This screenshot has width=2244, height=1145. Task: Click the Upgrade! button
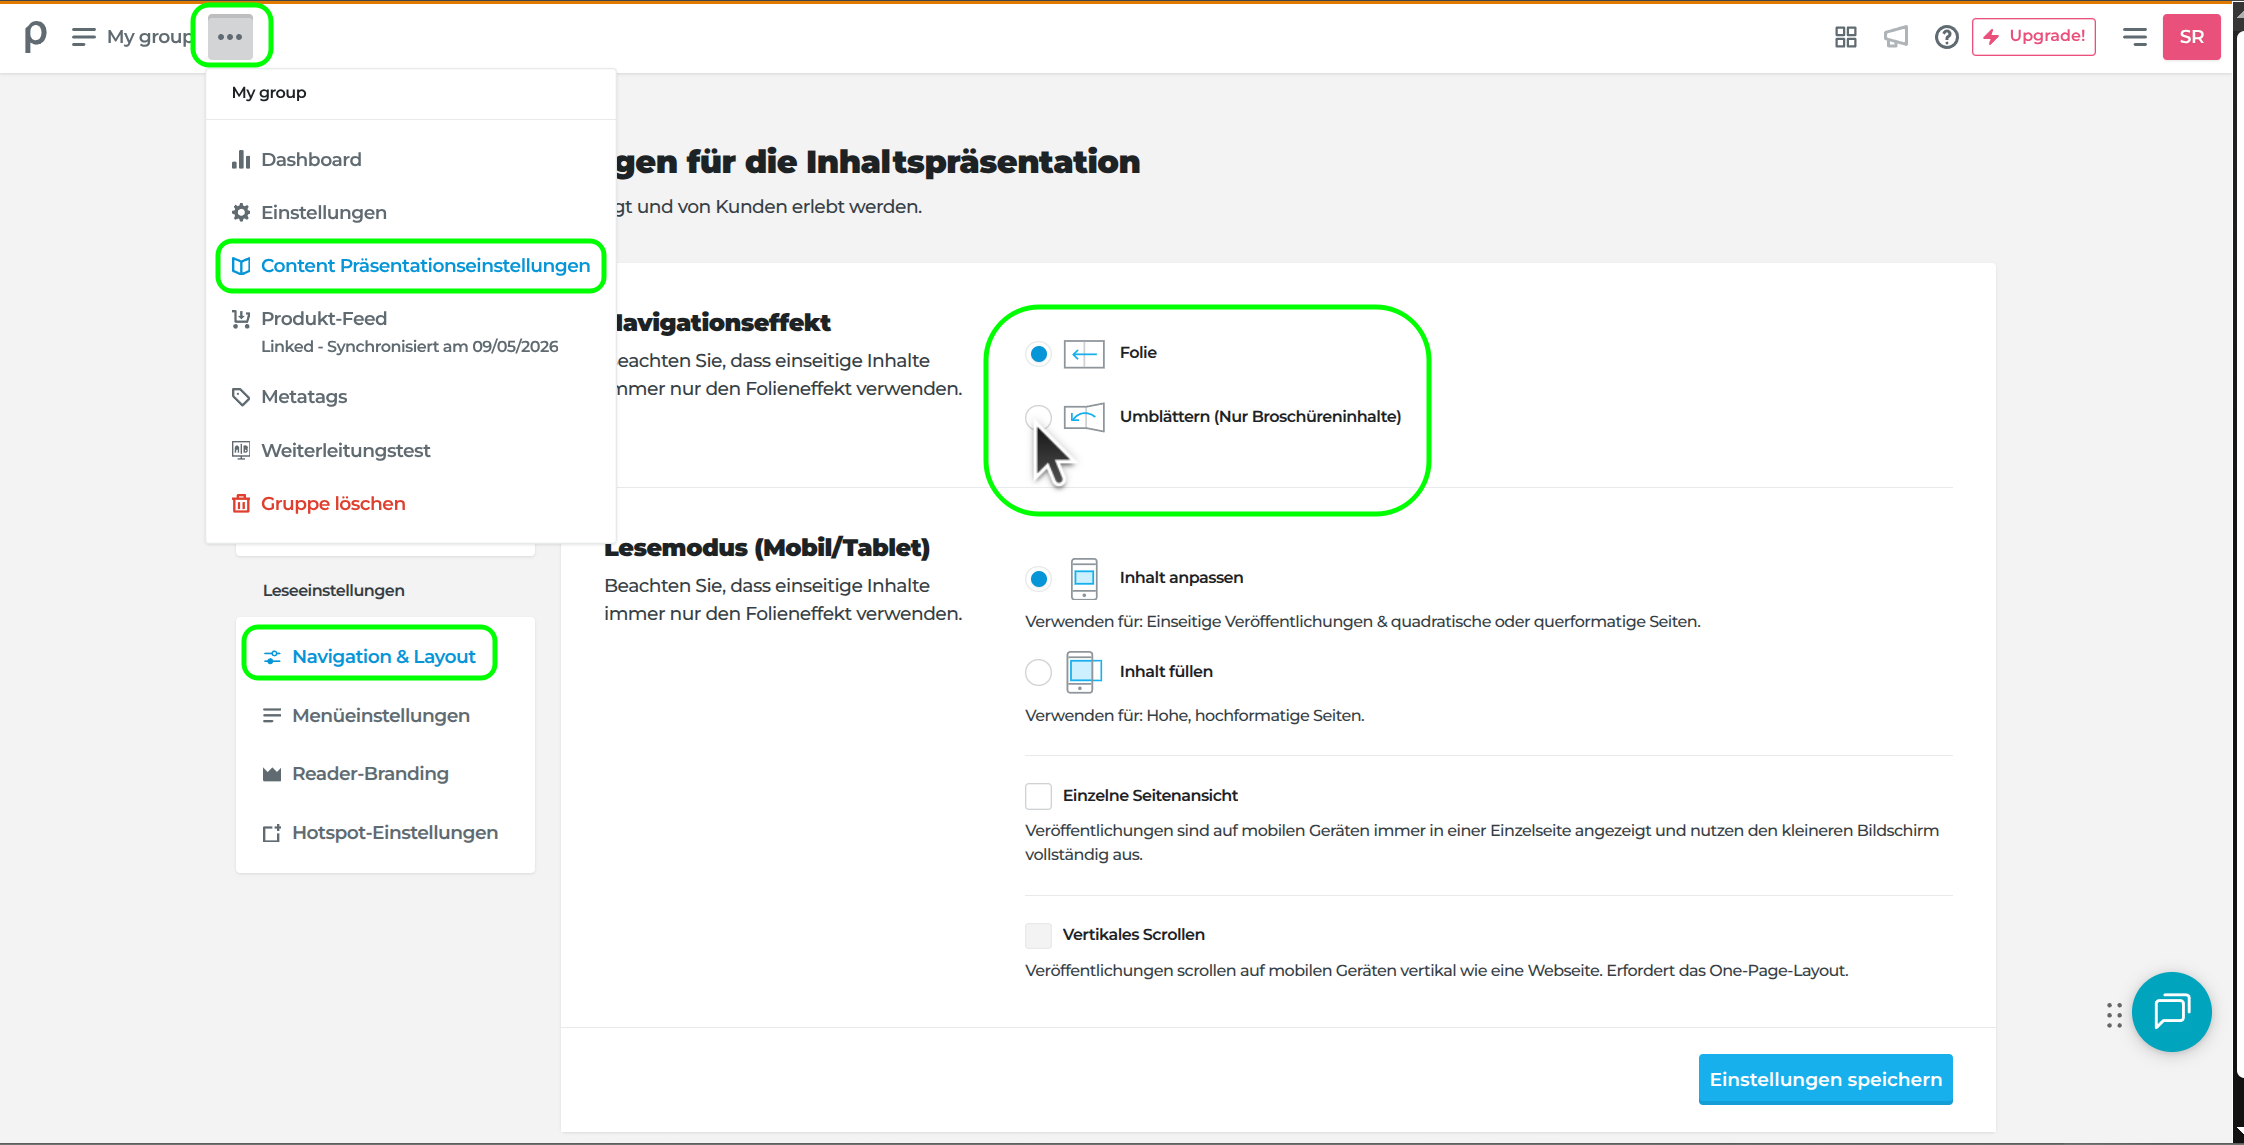point(2034,37)
